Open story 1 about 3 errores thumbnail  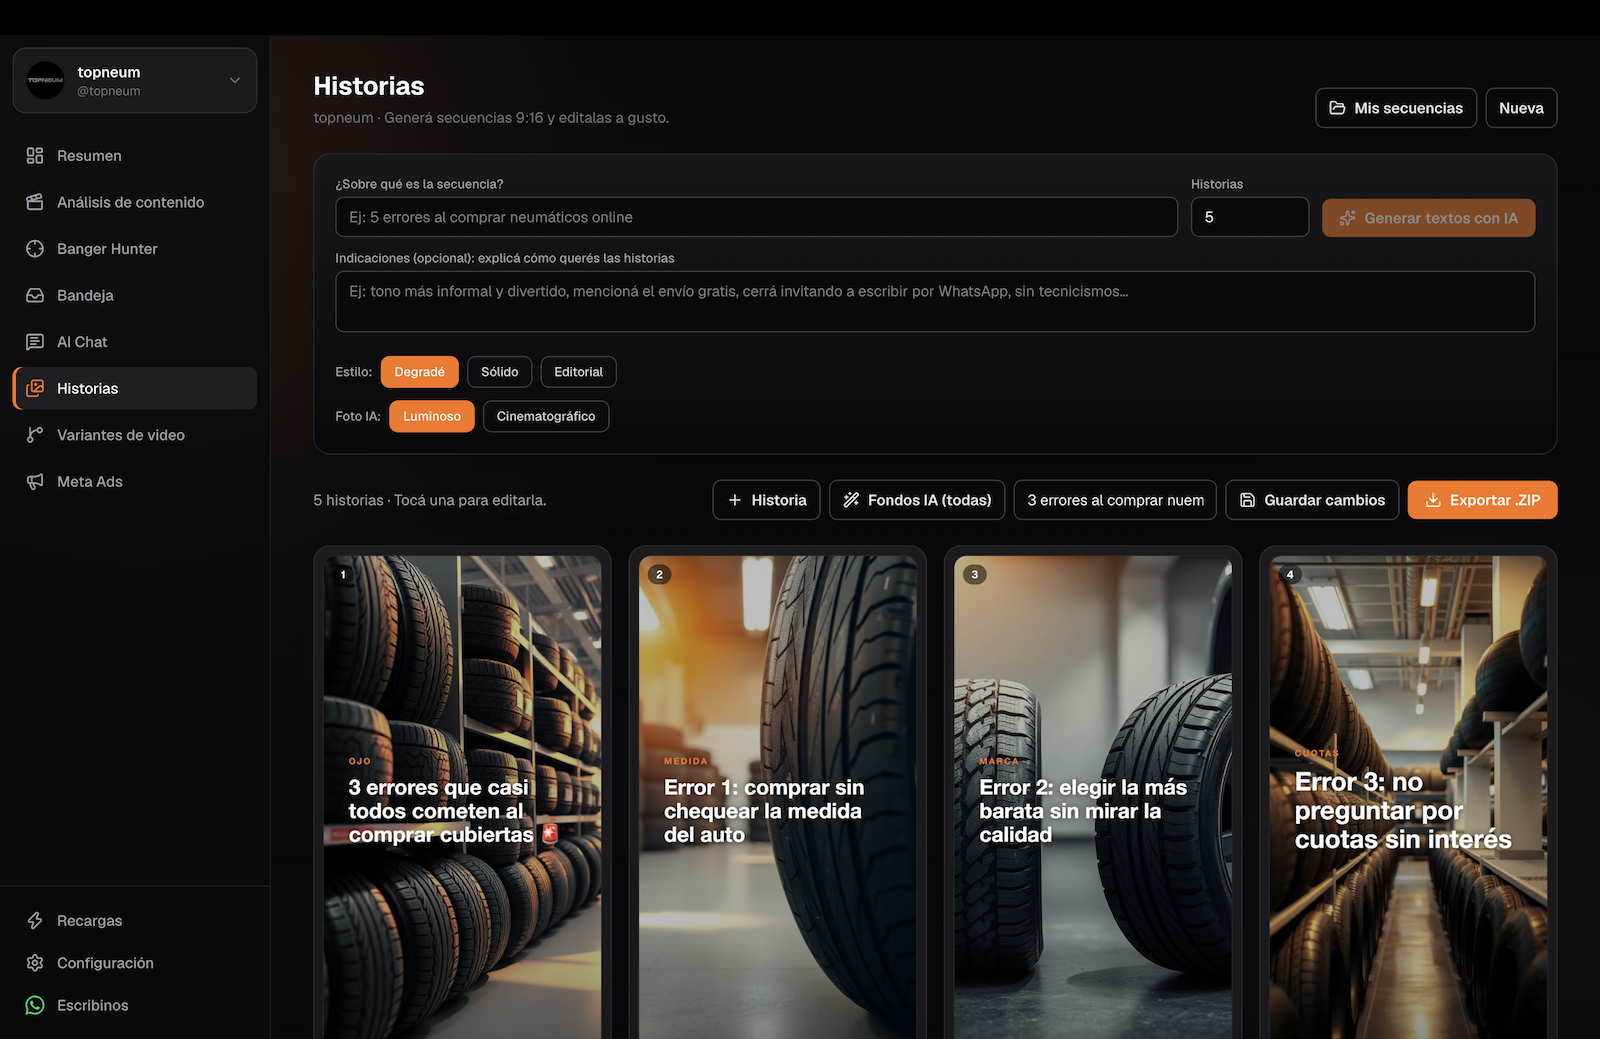tap(463, 797)
